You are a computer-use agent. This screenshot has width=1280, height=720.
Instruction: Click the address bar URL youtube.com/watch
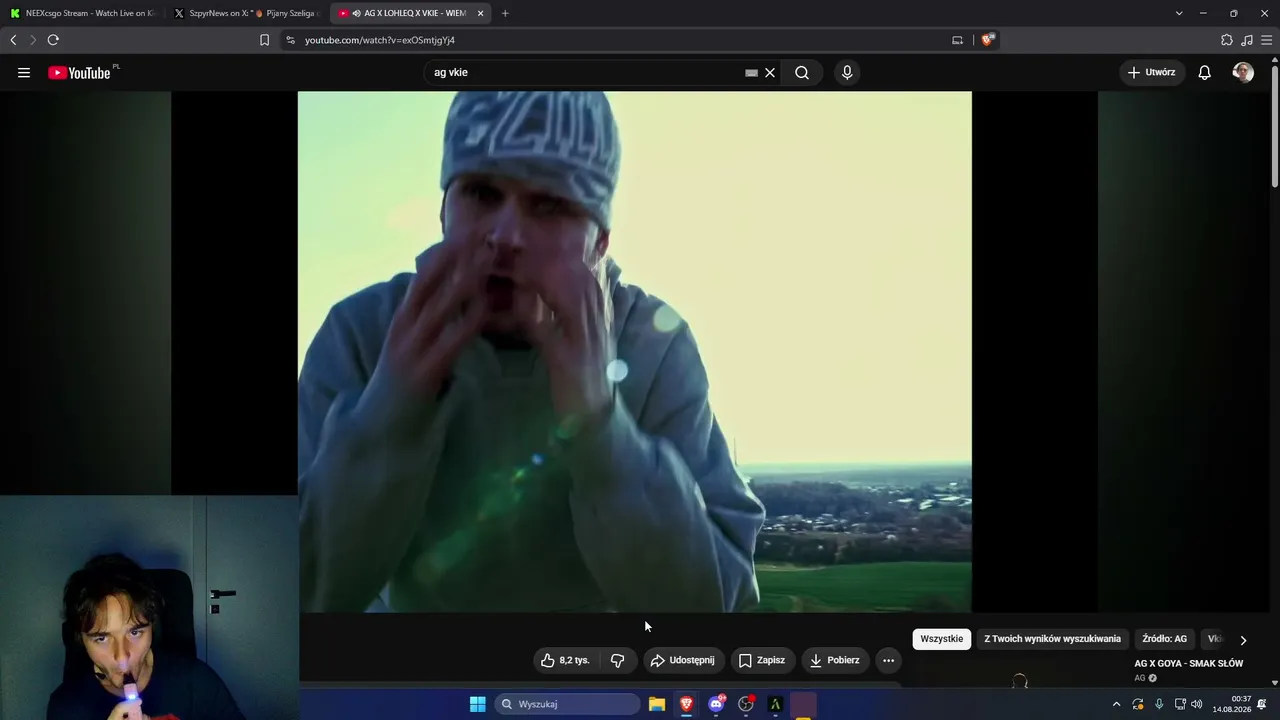380,40
